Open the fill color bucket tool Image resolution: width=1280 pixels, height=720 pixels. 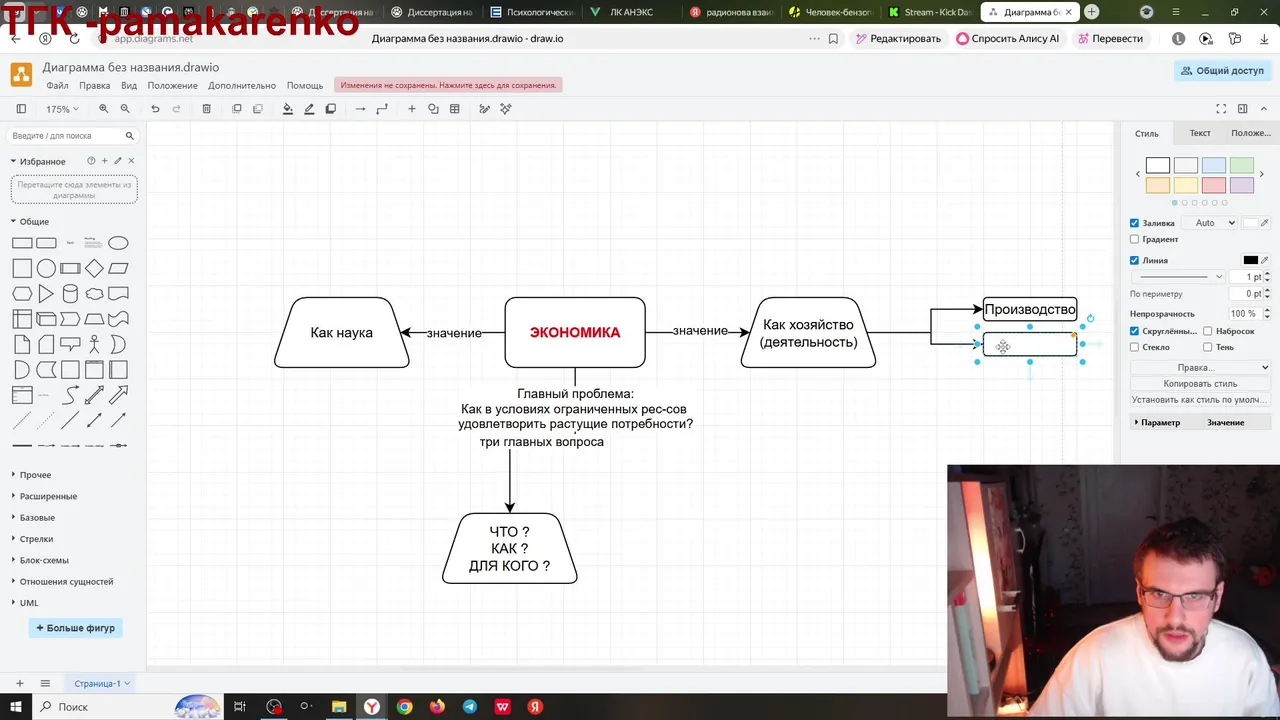coord(288,109)
